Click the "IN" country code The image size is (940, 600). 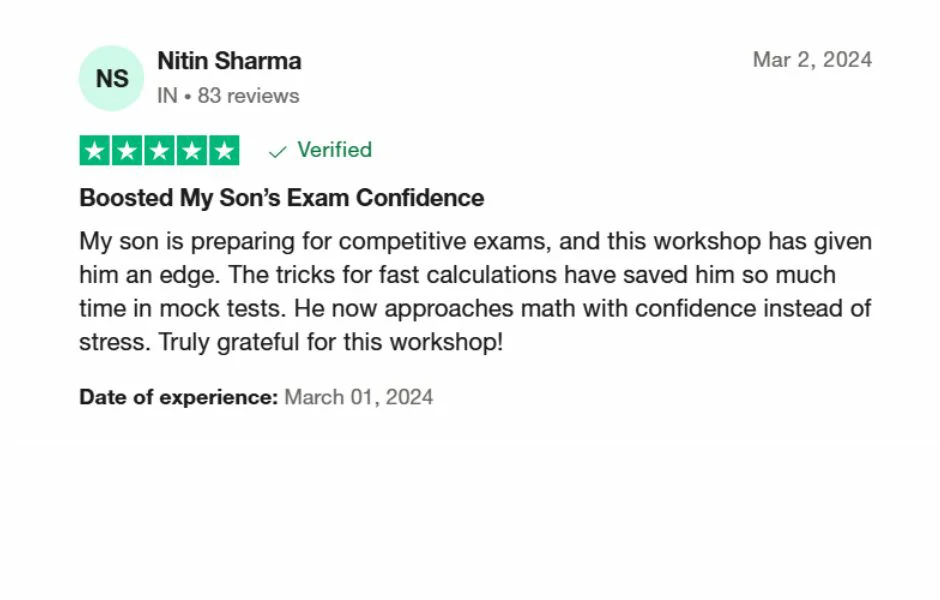[167, 96]
